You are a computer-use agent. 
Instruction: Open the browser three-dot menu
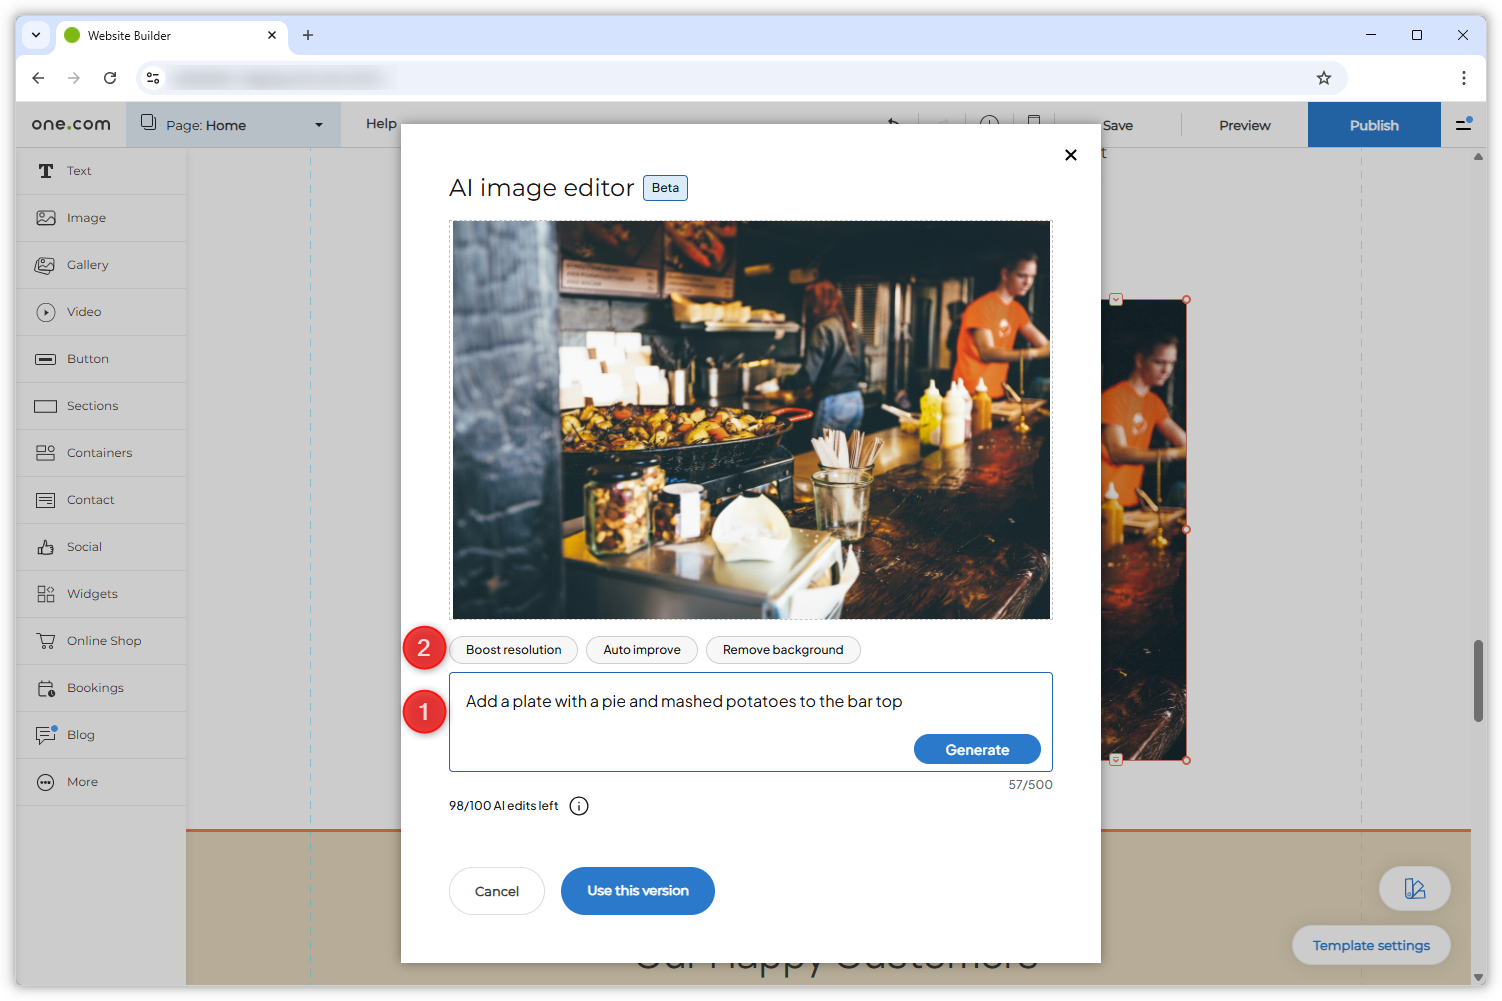1464,77
